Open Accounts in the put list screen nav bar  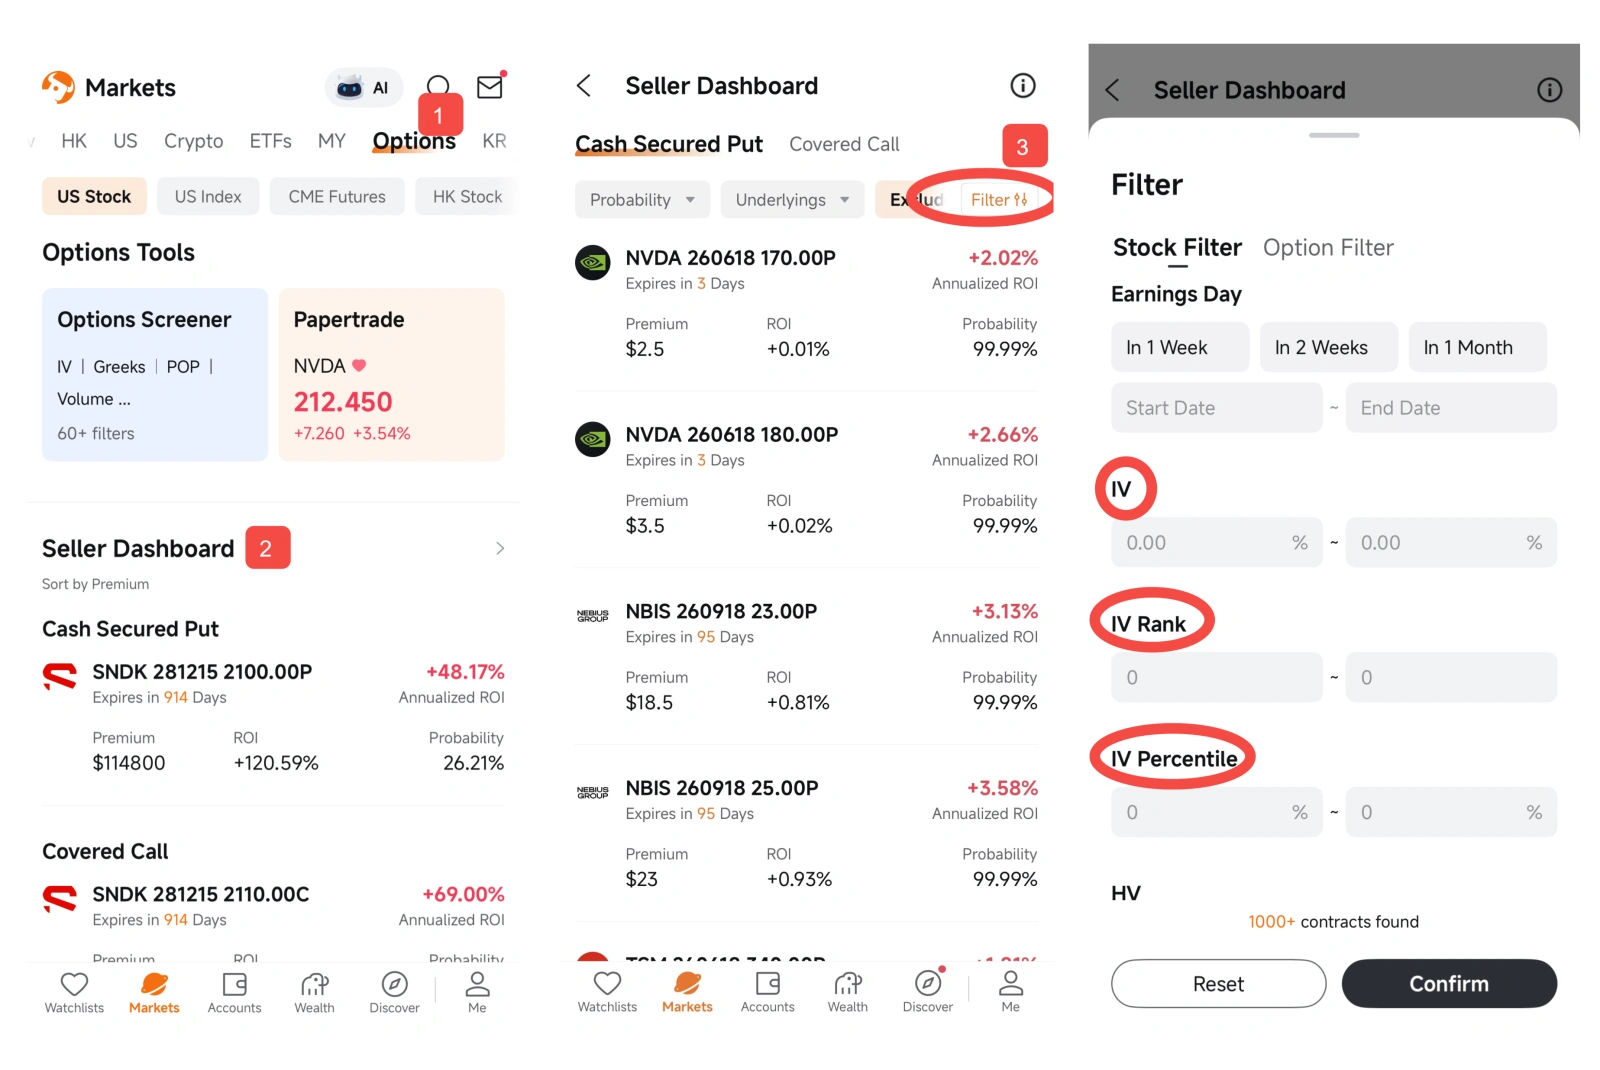click(x=768, y=992)
